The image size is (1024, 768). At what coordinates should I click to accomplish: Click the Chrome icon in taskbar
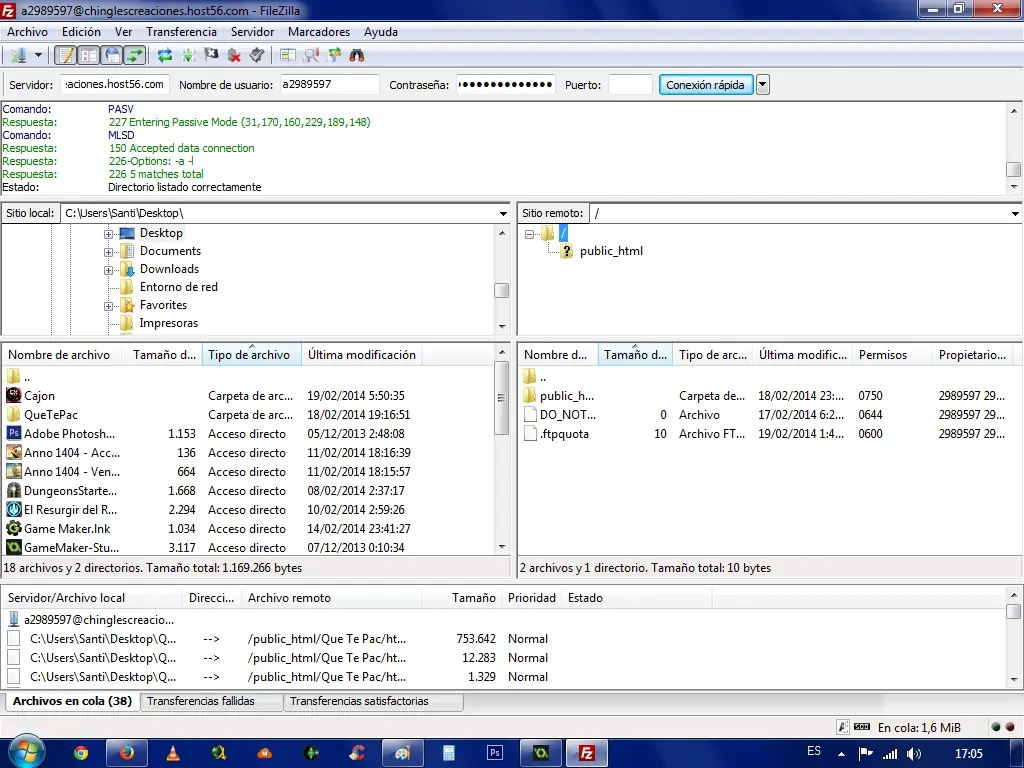coord(81,753)
